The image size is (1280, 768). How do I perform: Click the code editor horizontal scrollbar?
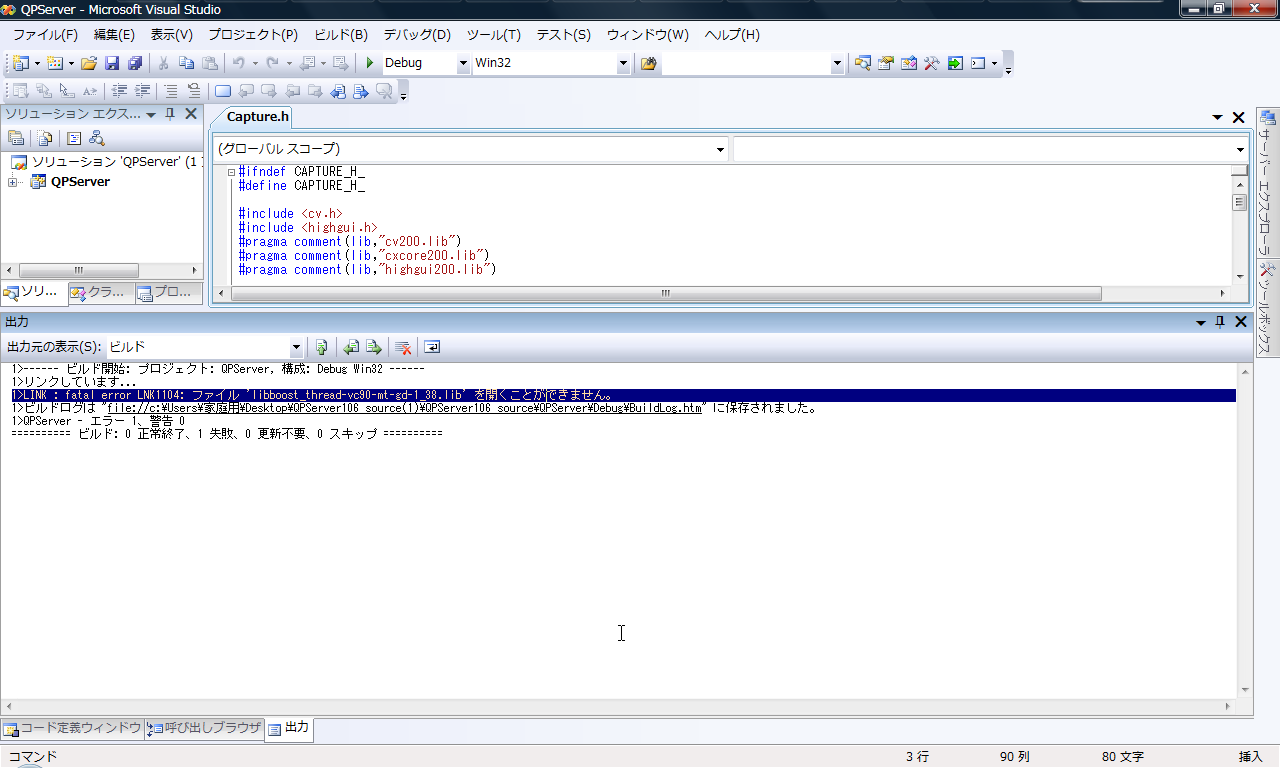[x=666, y=294]
